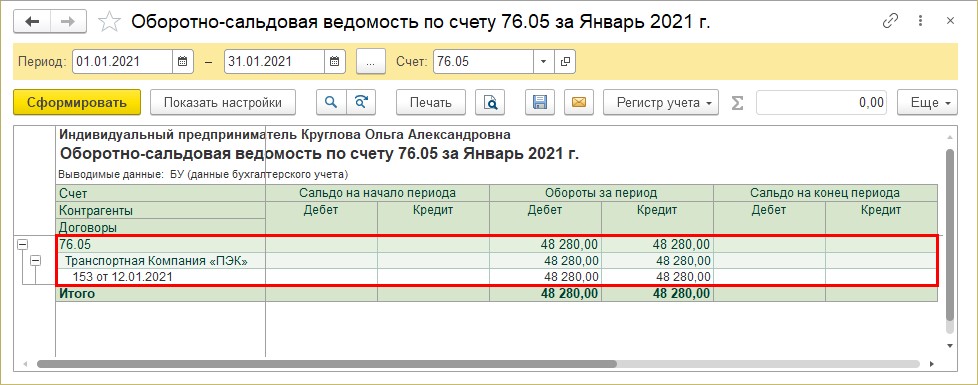Viewport: 978px width, 385px height.
Task: Click the sum field showing 0,00
Action: click(822, 102)
